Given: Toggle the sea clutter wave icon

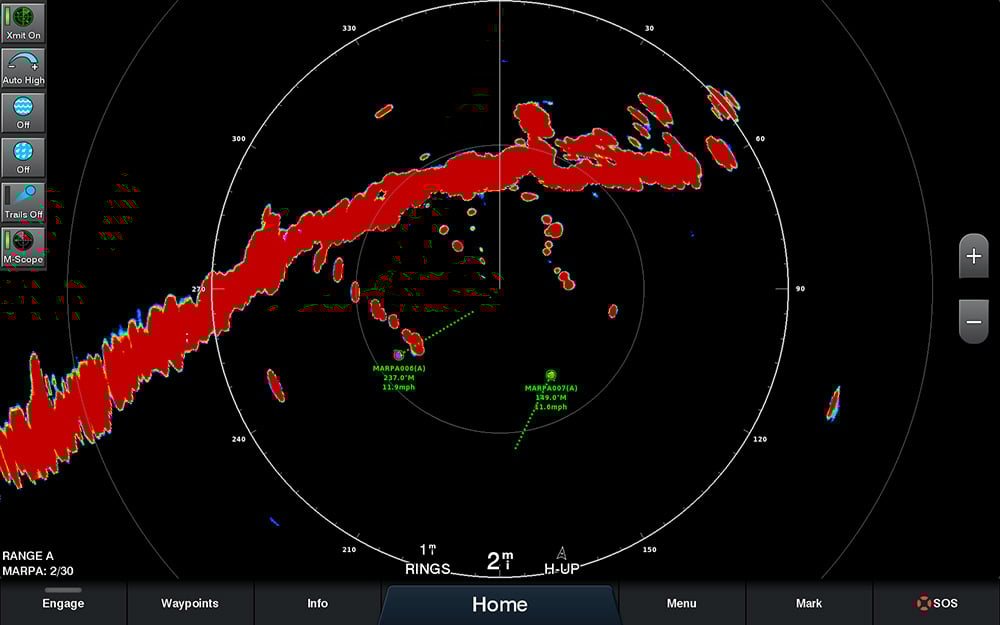Looking at the screenshot, I should coord(23,112).
